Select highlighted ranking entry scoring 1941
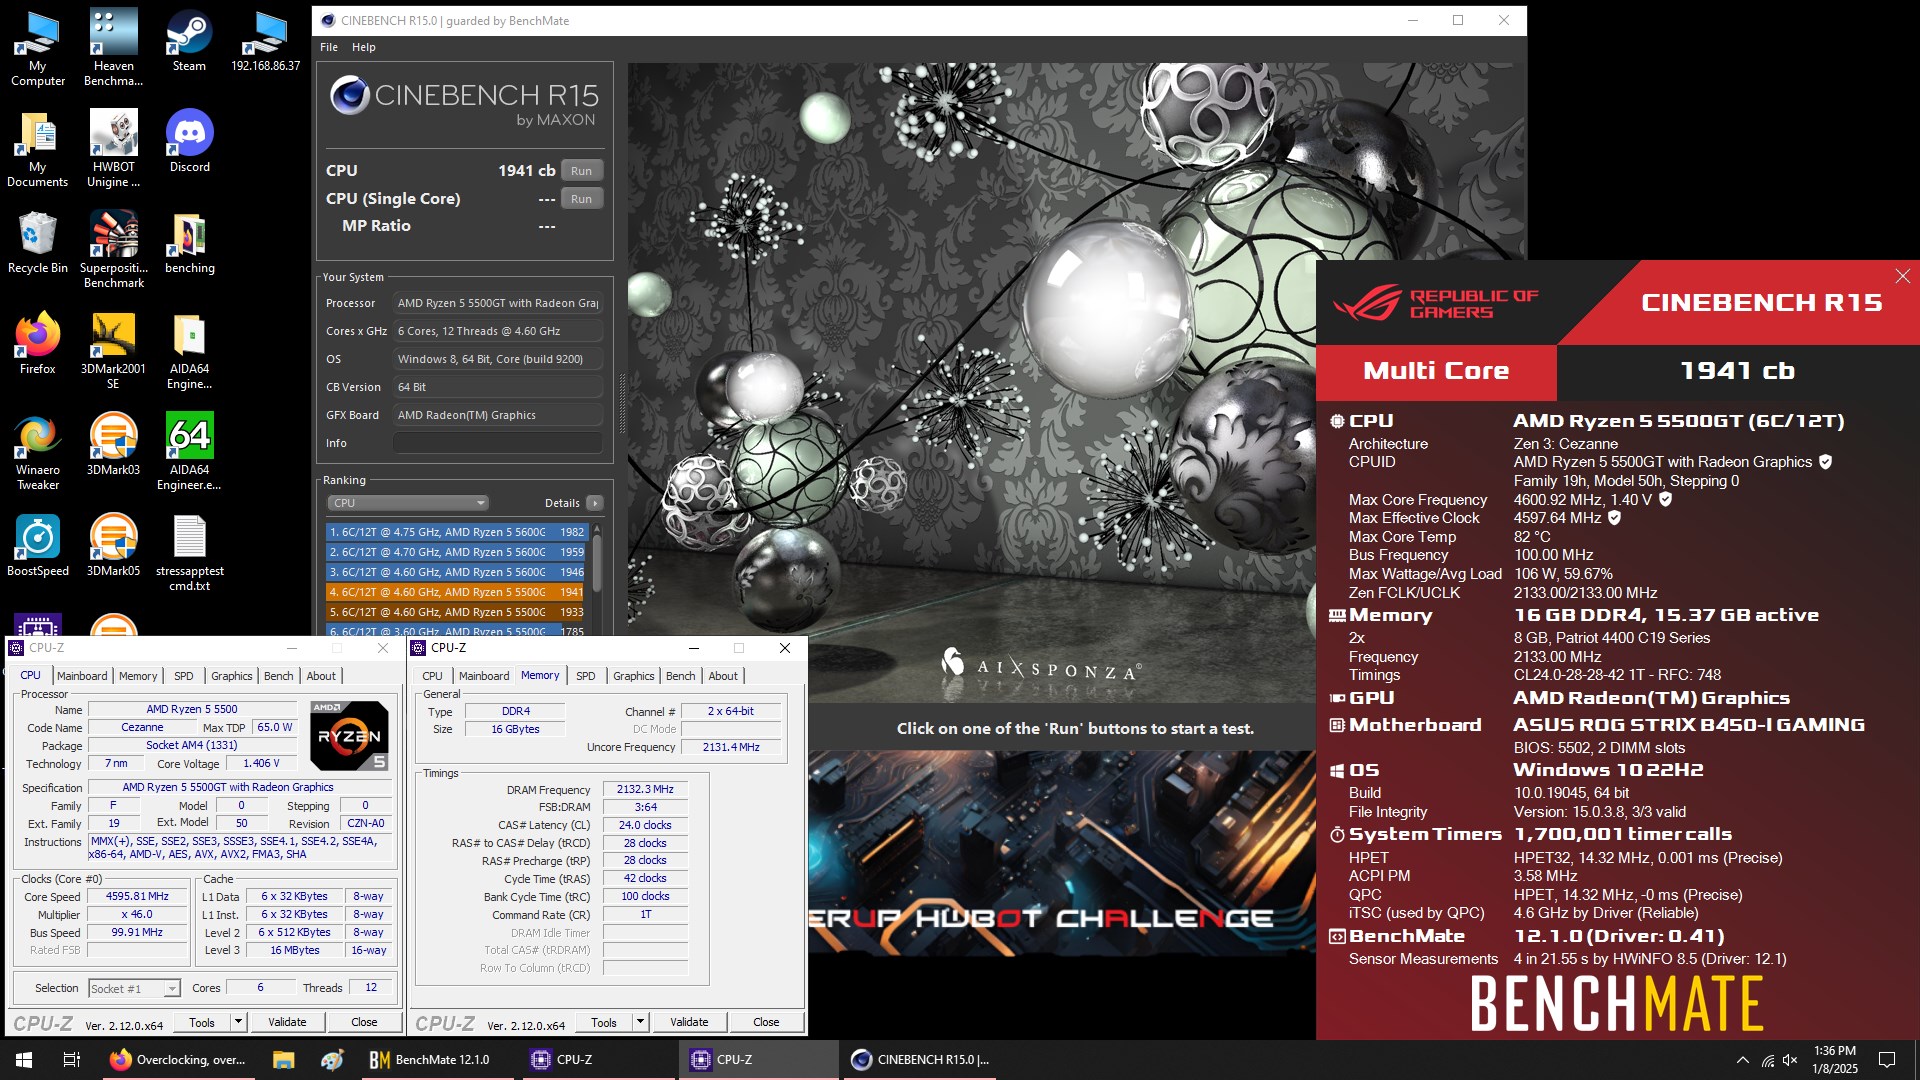Screen dimensions: 1920x1080 pyautogui.click(x=457, y=592)
